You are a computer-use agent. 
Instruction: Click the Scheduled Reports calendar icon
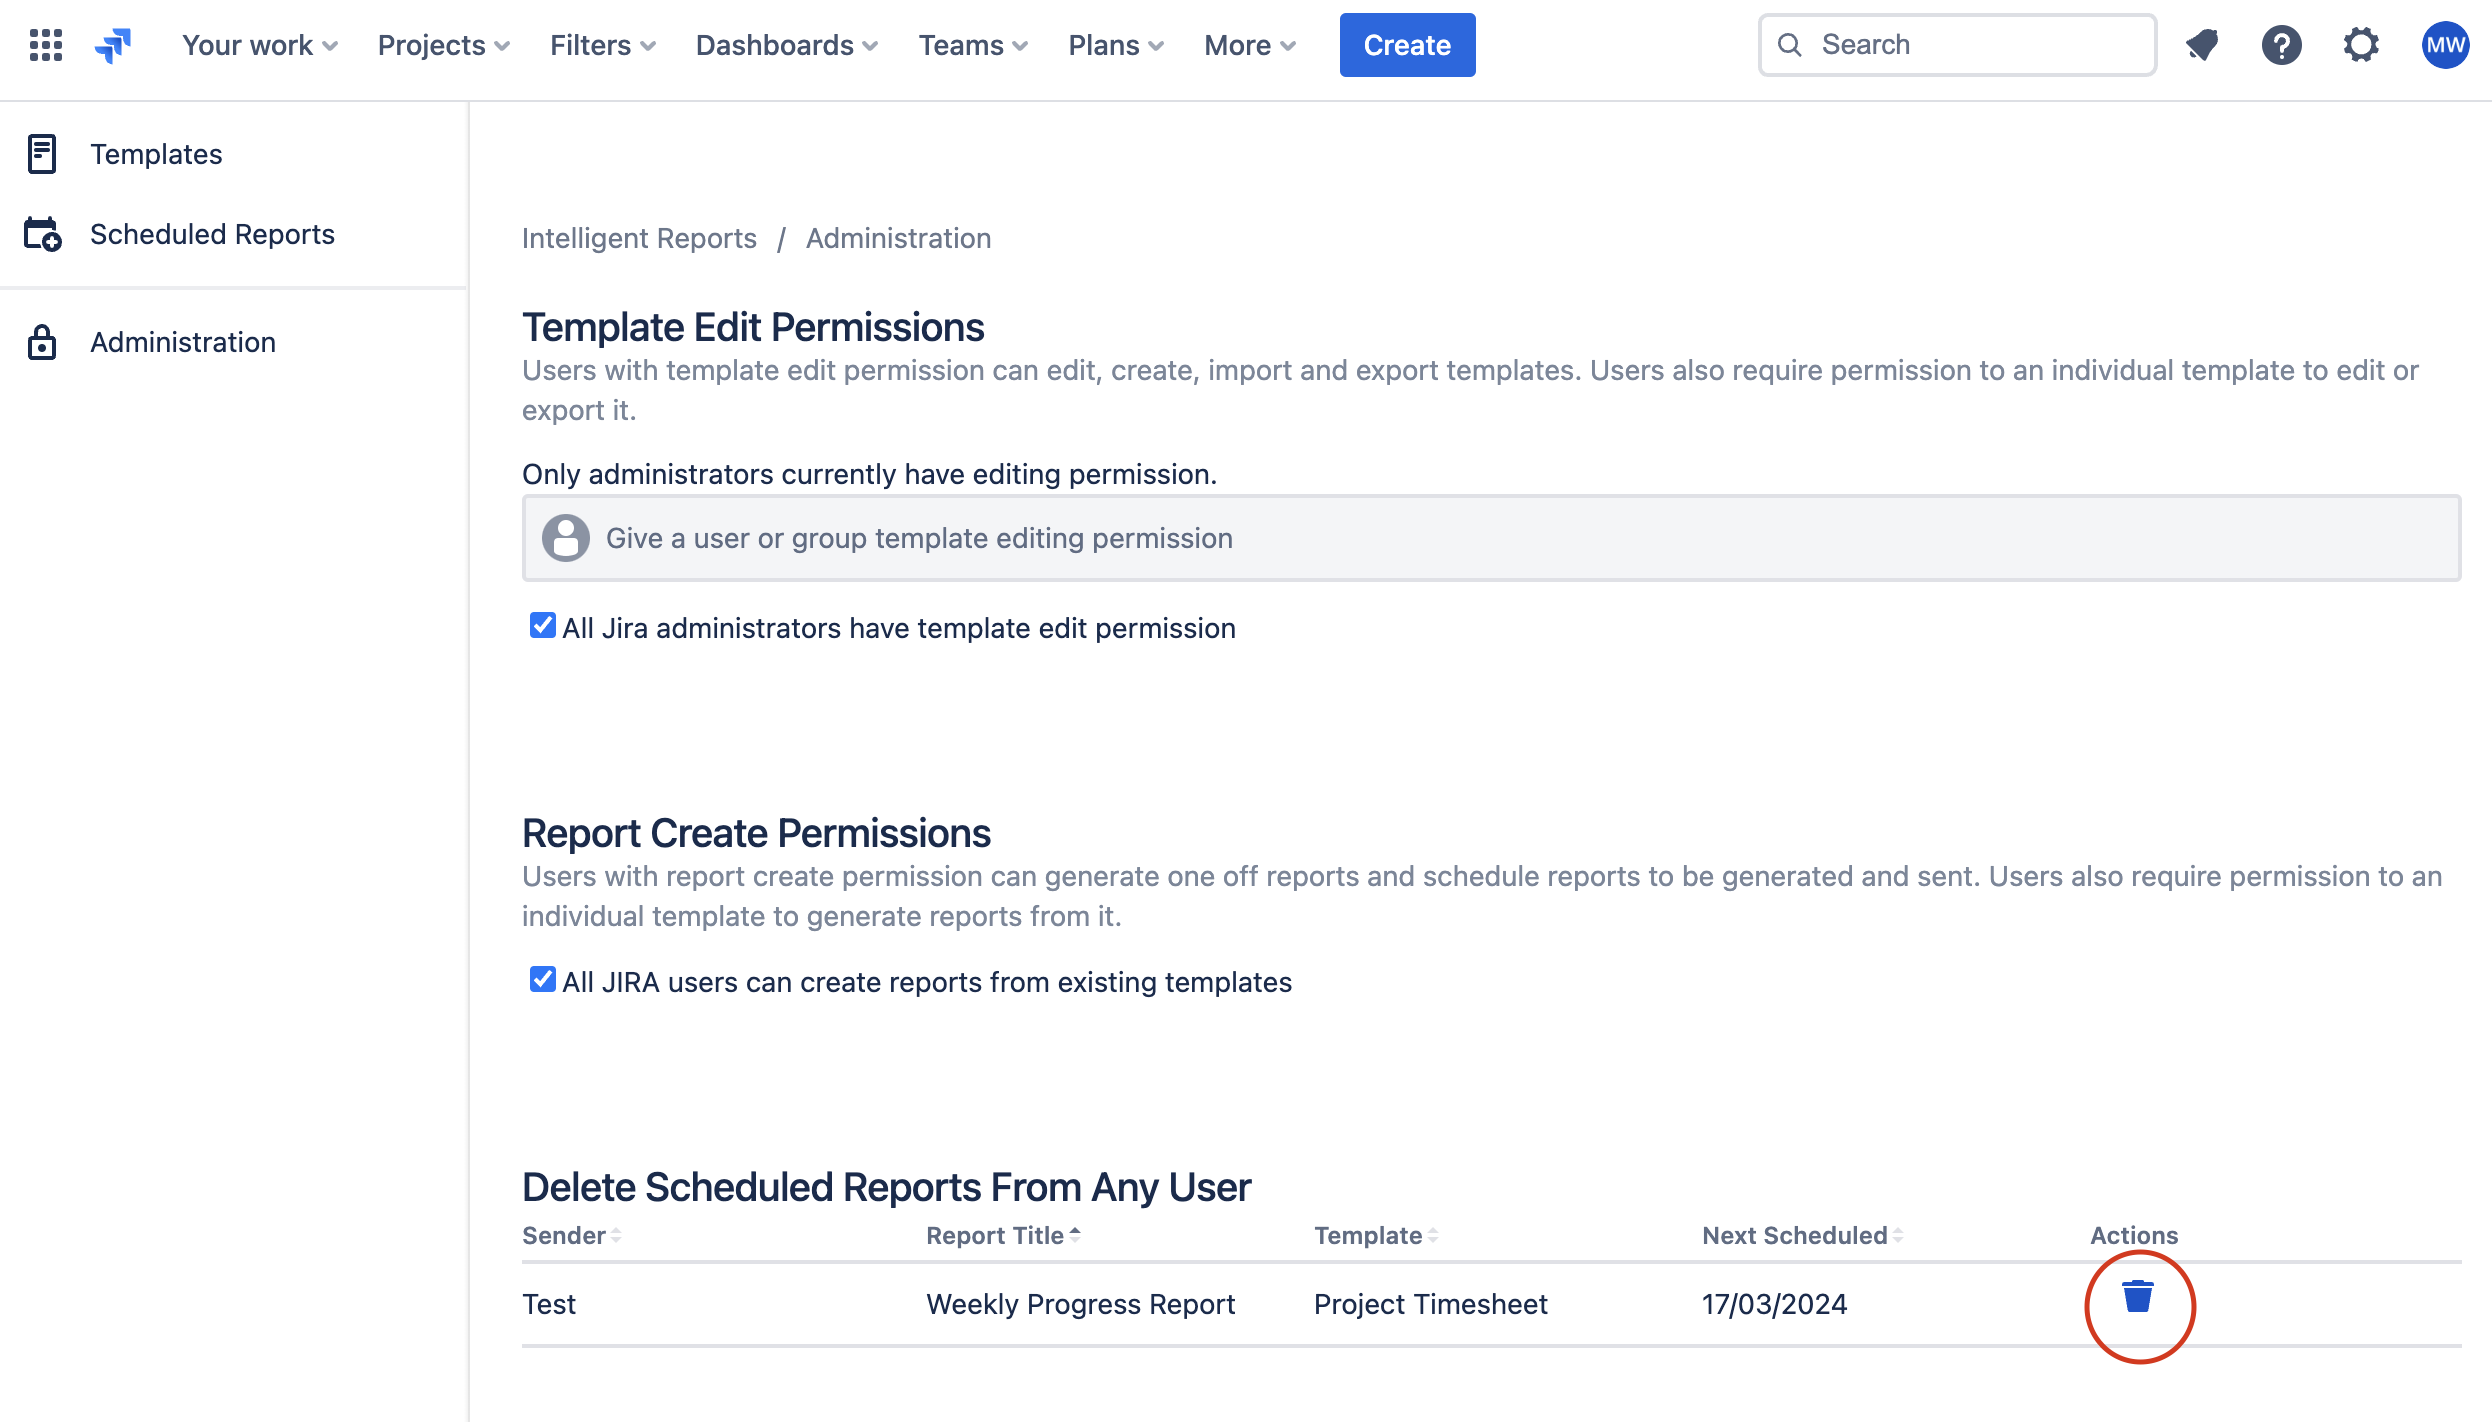click(x=42, y=234)
